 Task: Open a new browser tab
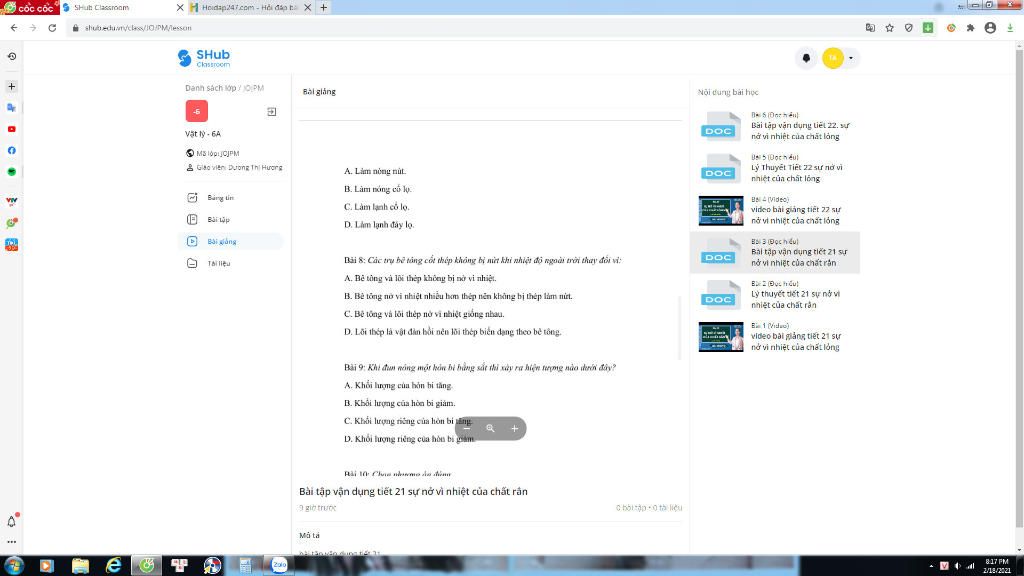323,8
